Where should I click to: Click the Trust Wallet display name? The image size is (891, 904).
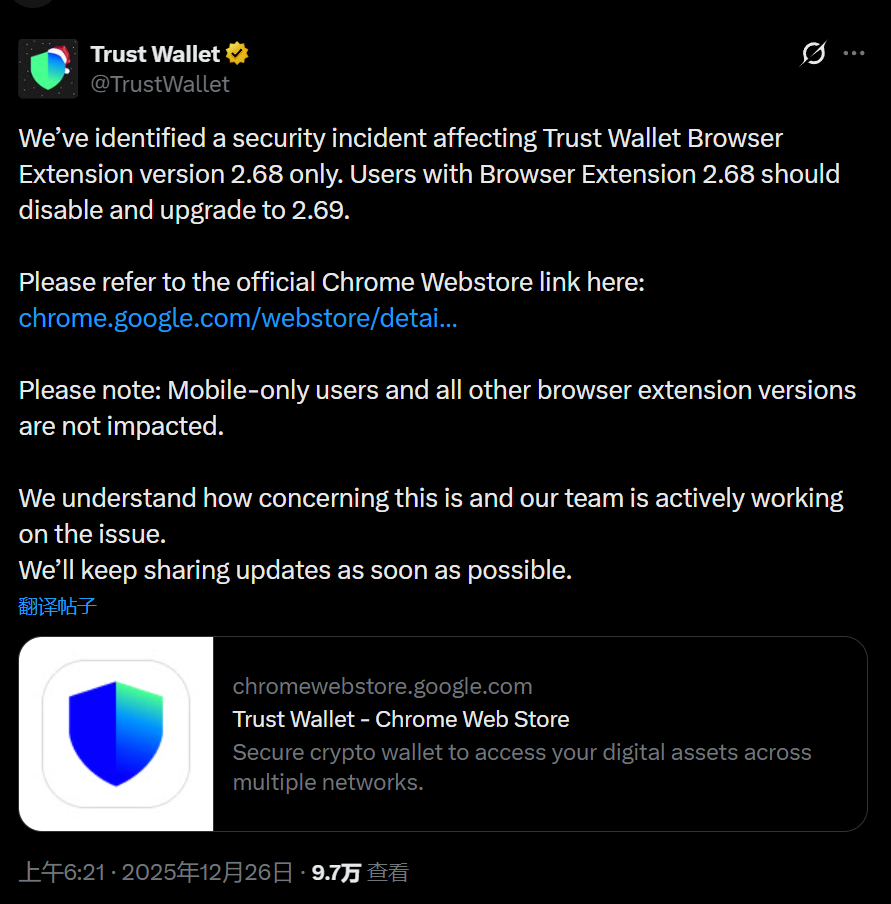tap(156, 53)
